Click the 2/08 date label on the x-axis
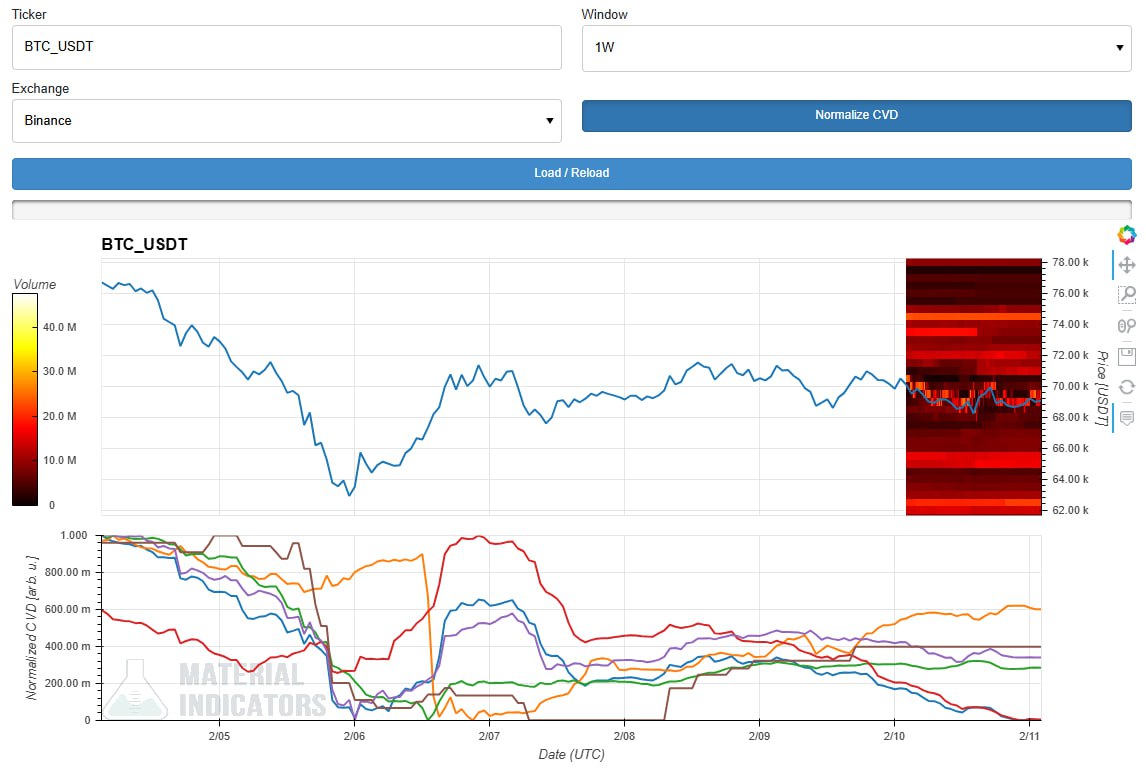 pos(623,736)
